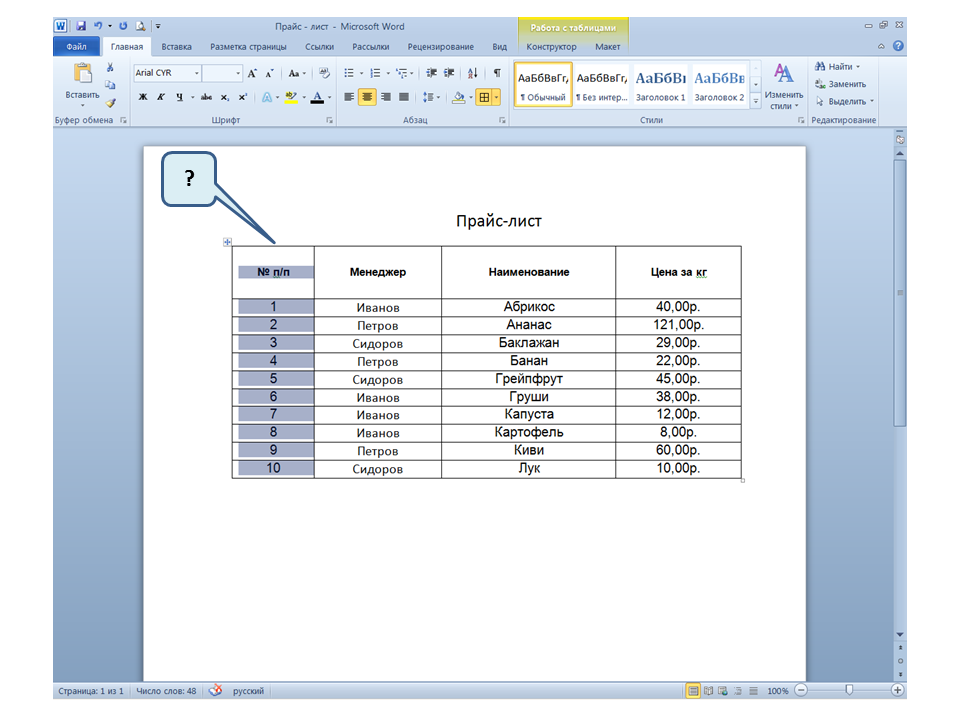Click the table move handle icon
The height and width of the screenshot is (720, 960).
coord(227,242)
